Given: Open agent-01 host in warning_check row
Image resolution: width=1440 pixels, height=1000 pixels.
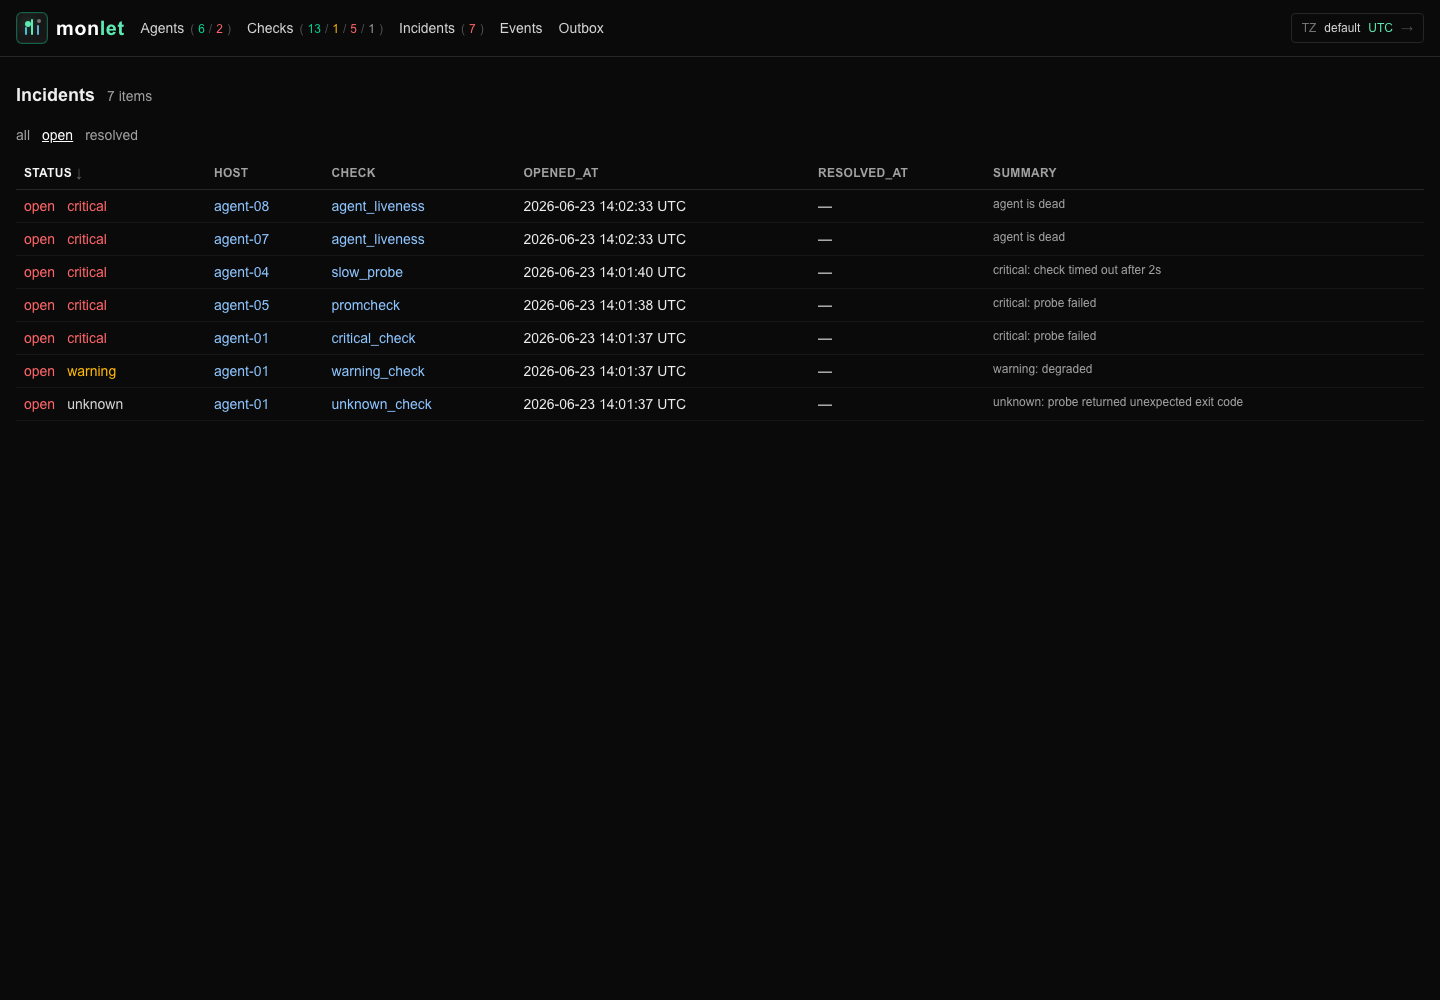Looking at the screenshot, I should 241,371.
